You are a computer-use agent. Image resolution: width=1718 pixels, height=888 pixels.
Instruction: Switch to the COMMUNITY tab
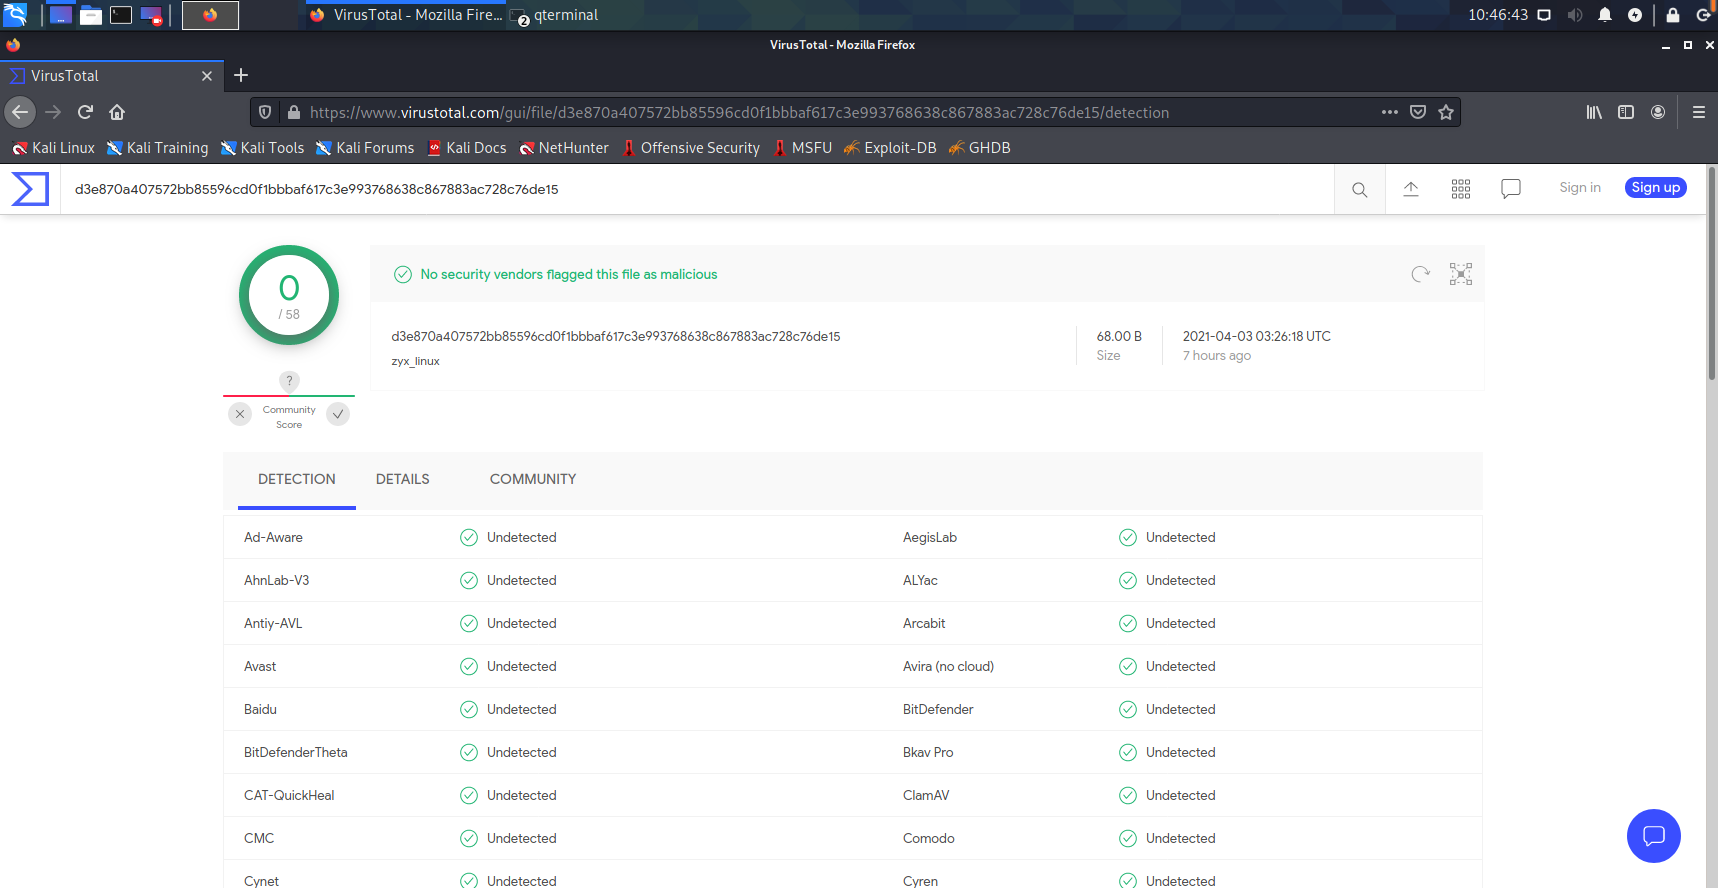pos(533,480)
